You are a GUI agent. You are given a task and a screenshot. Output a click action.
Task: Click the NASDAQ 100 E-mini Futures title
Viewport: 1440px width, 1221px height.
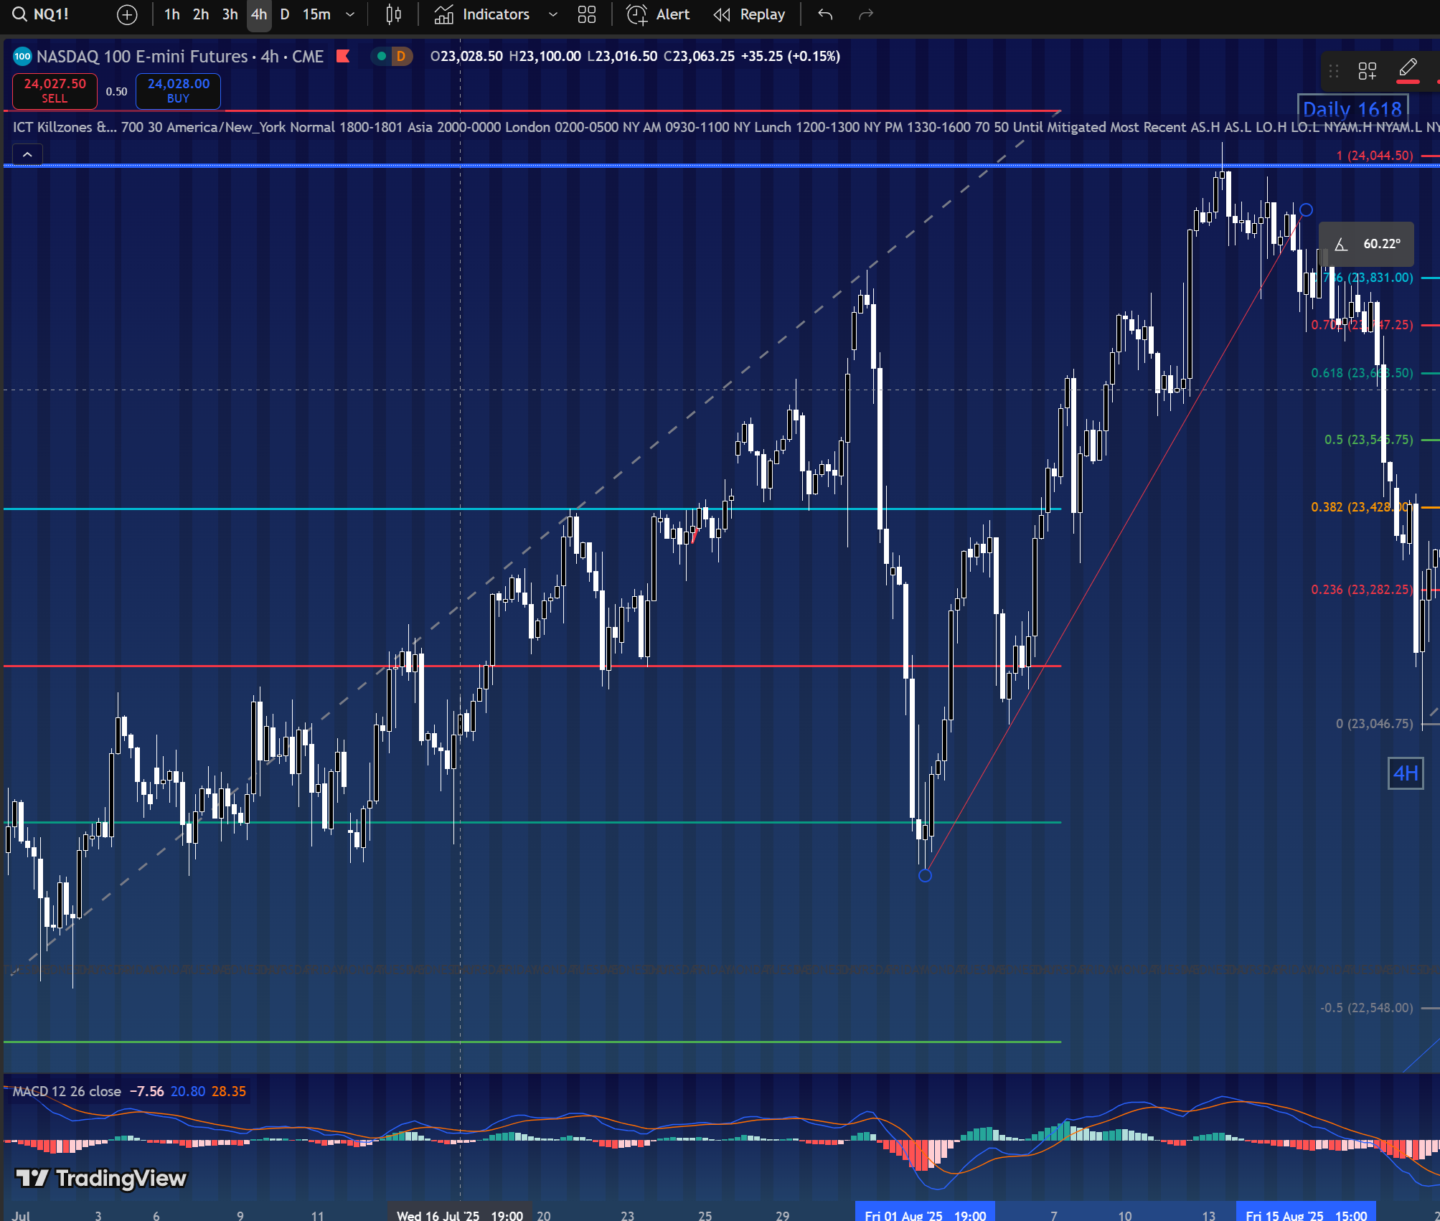coord(180,56)
